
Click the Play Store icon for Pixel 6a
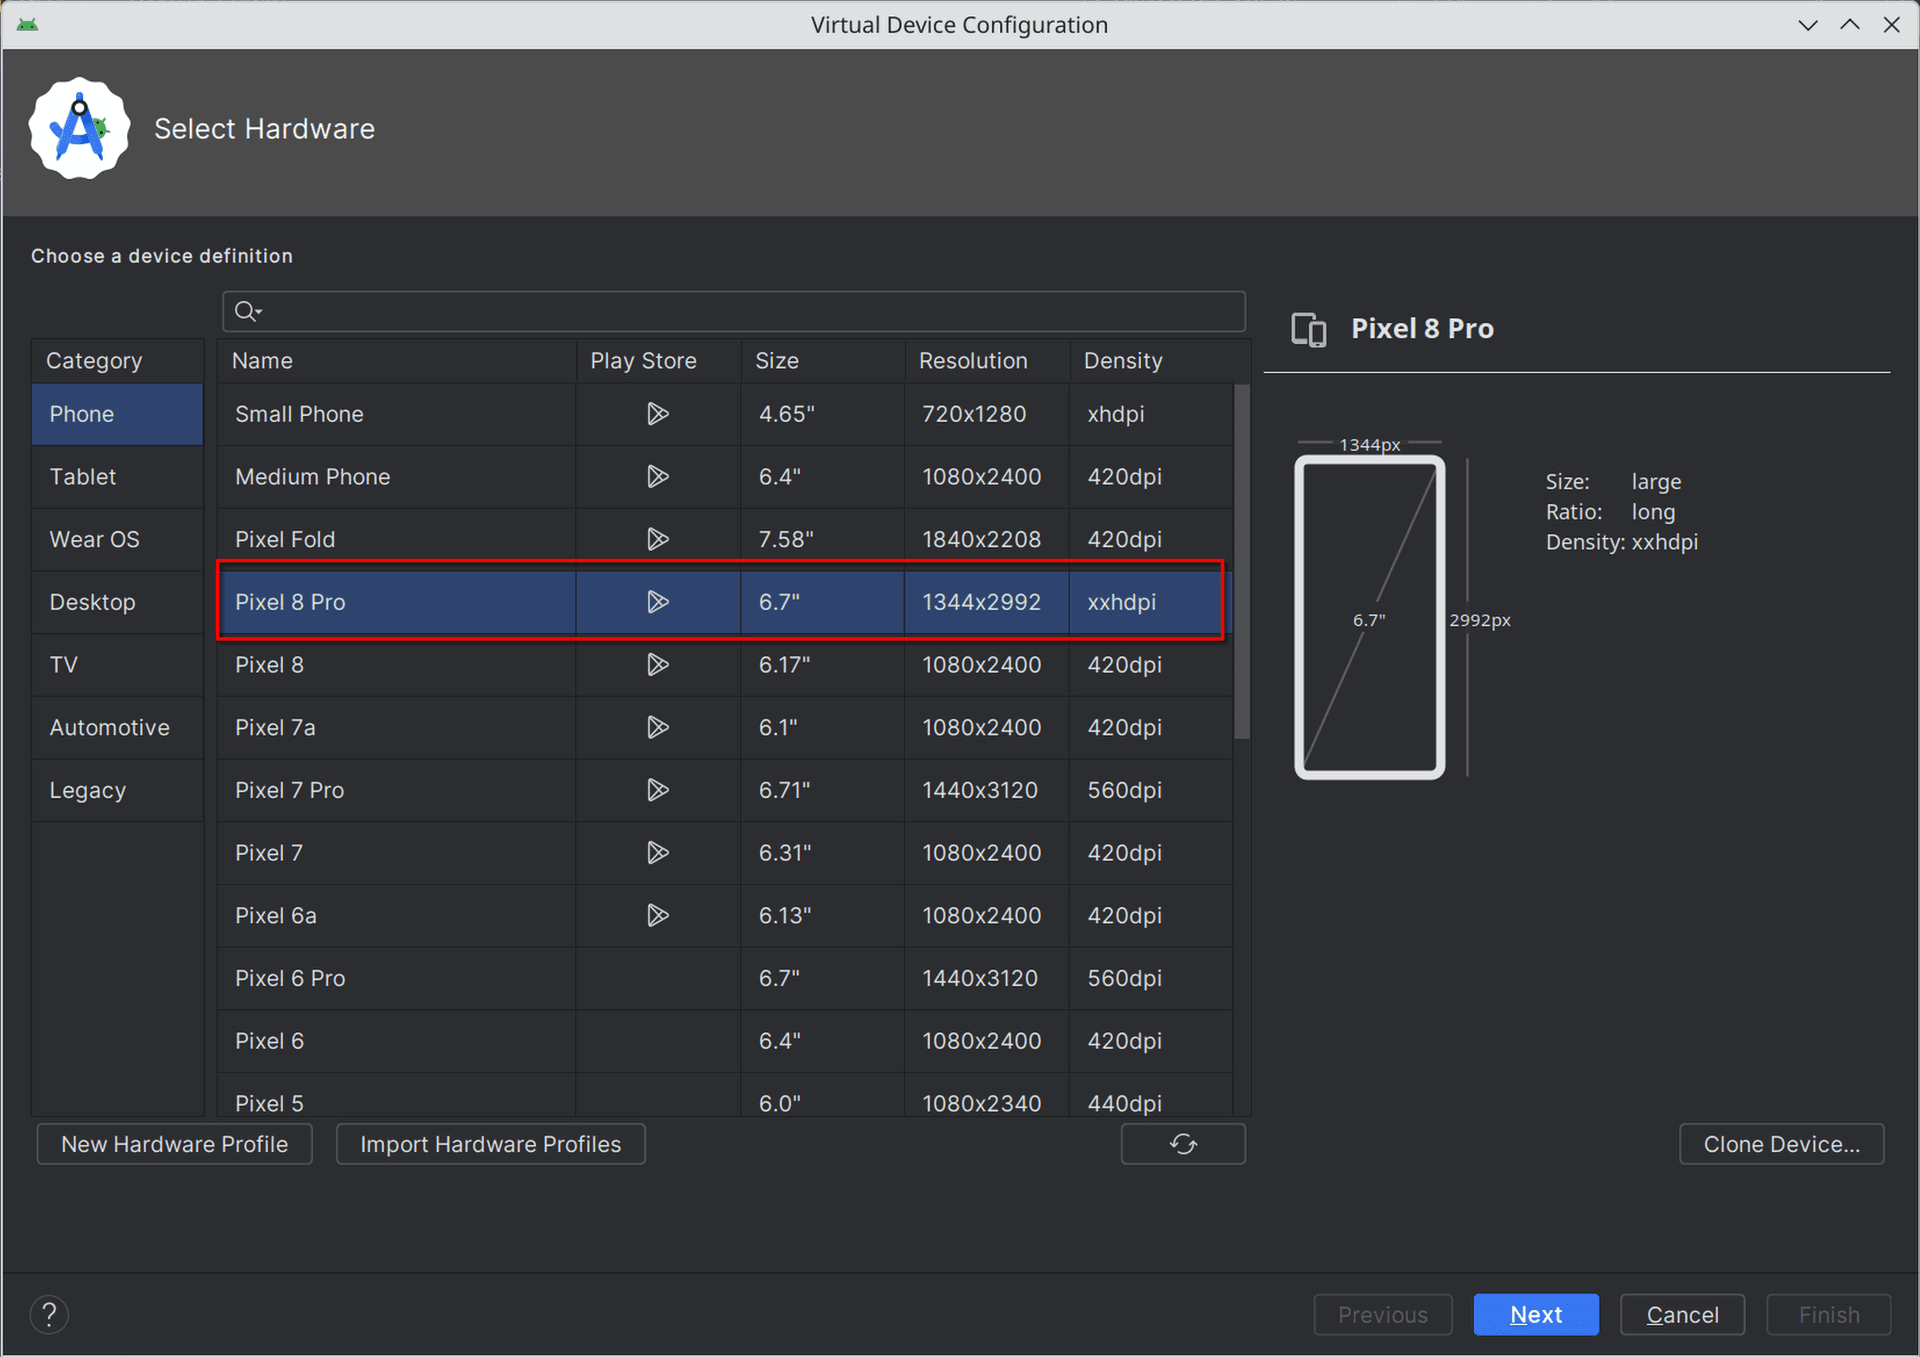coord(657,916)
